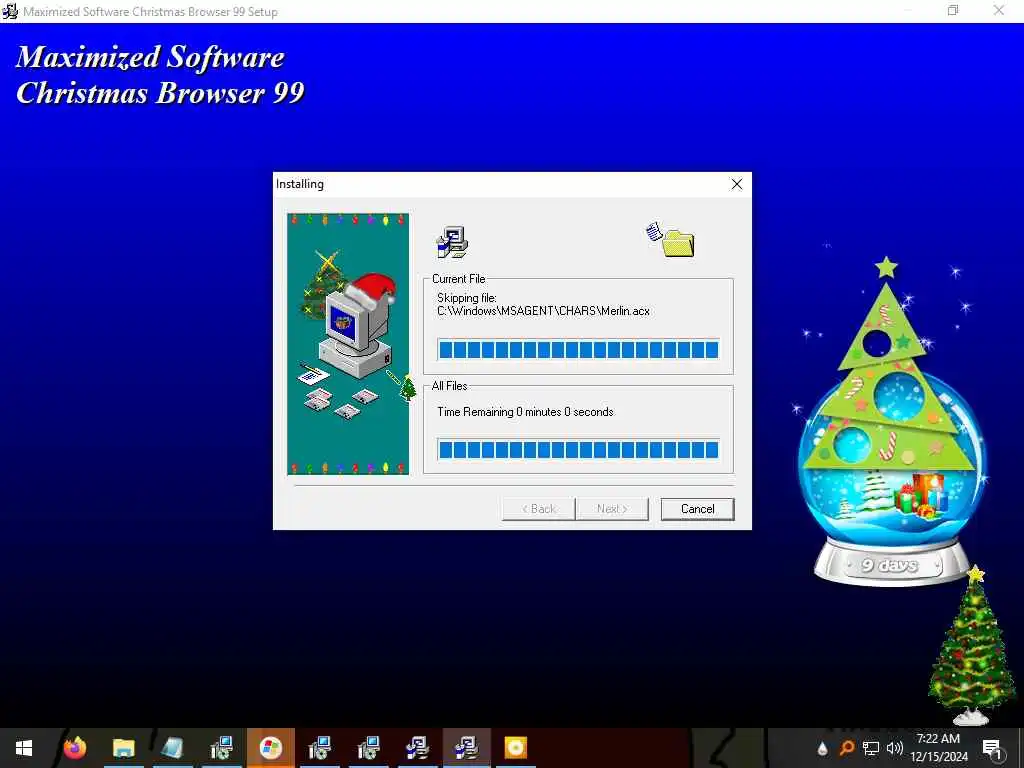Click the computer setup icon in the dialog
Viewport: 1024px width, 768px height.
tap(452, 242)
